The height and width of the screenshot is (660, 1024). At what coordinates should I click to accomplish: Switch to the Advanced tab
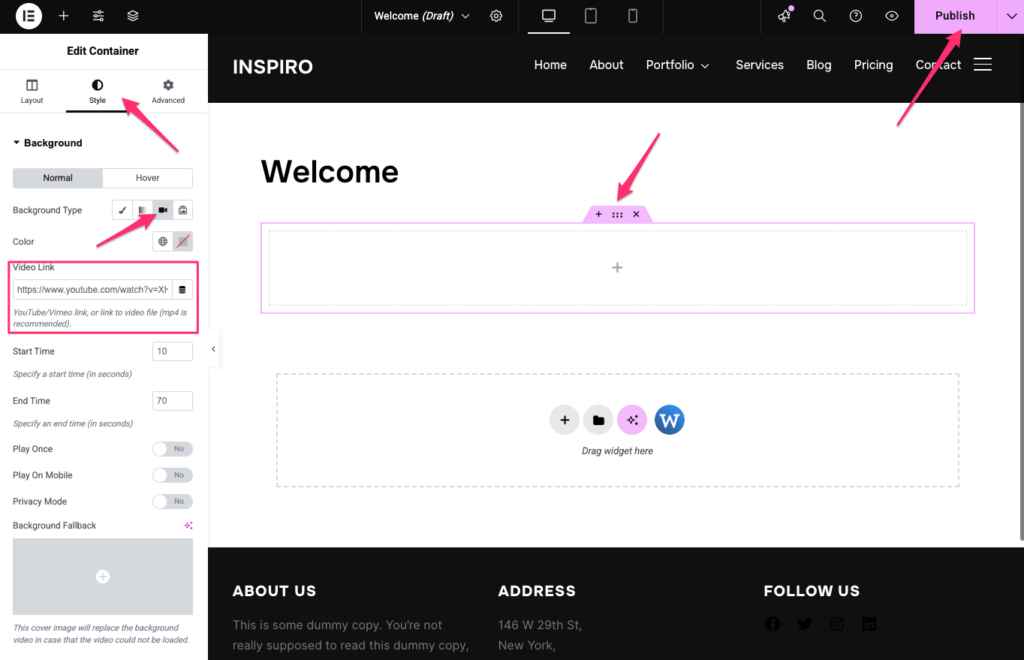(x=168, y=91)
